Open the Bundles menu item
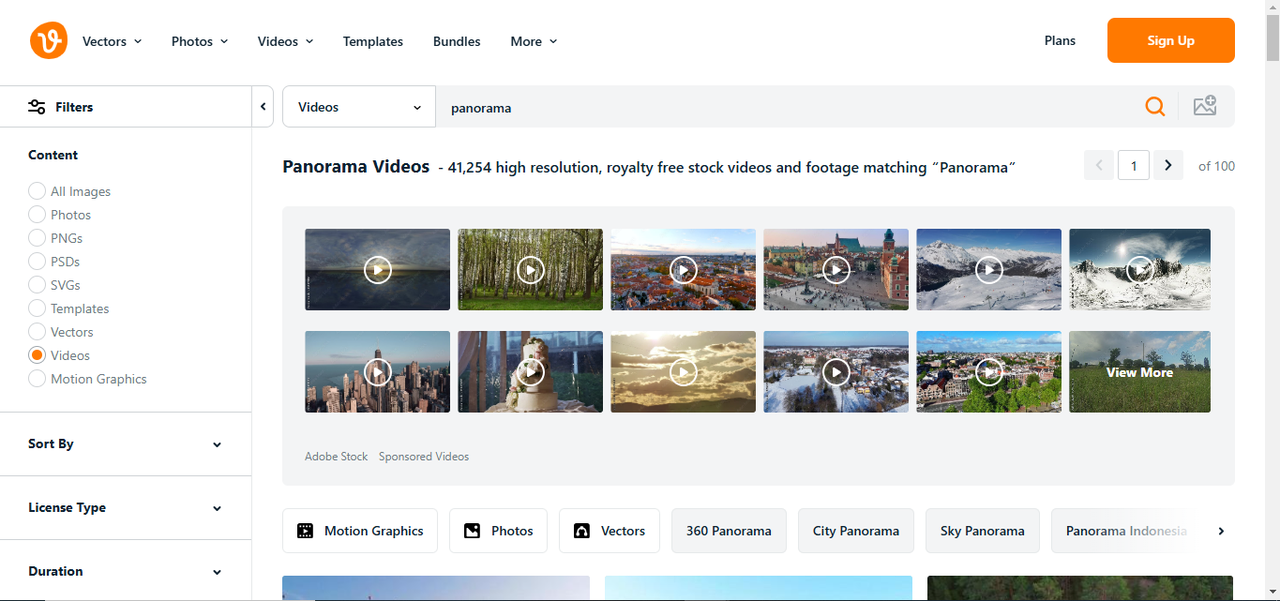Image resolution: width=1280 pixels, height=601 pixels. pyautogui.click(x=456, y=41)
